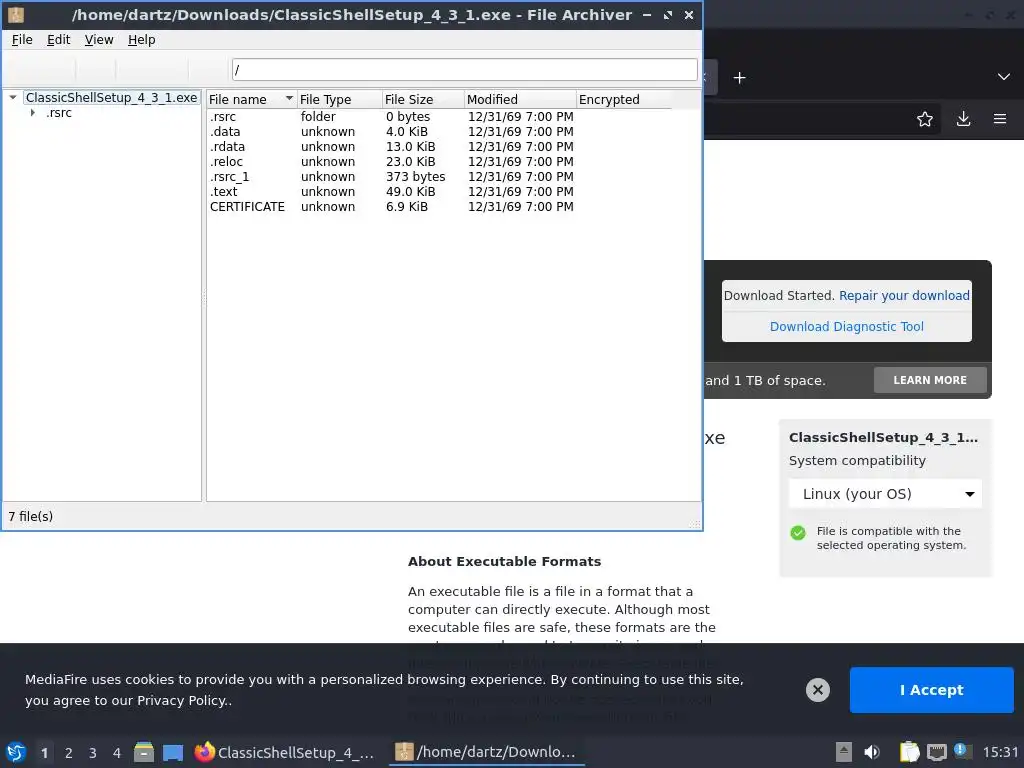Switch to workspace 3
1024x768 pixels.
(93, 753)
